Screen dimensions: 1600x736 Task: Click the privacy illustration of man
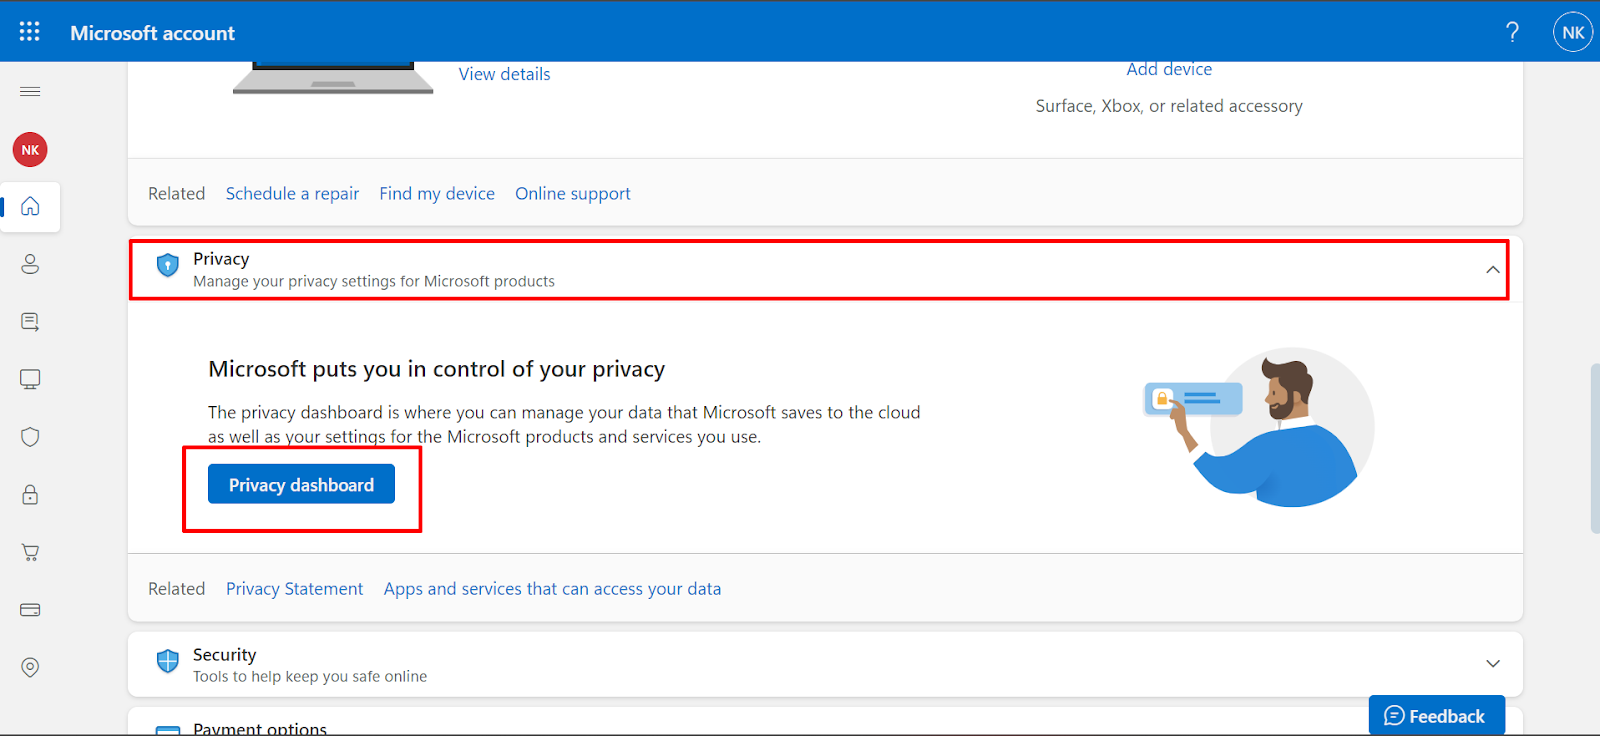(x=1260, y=427)
